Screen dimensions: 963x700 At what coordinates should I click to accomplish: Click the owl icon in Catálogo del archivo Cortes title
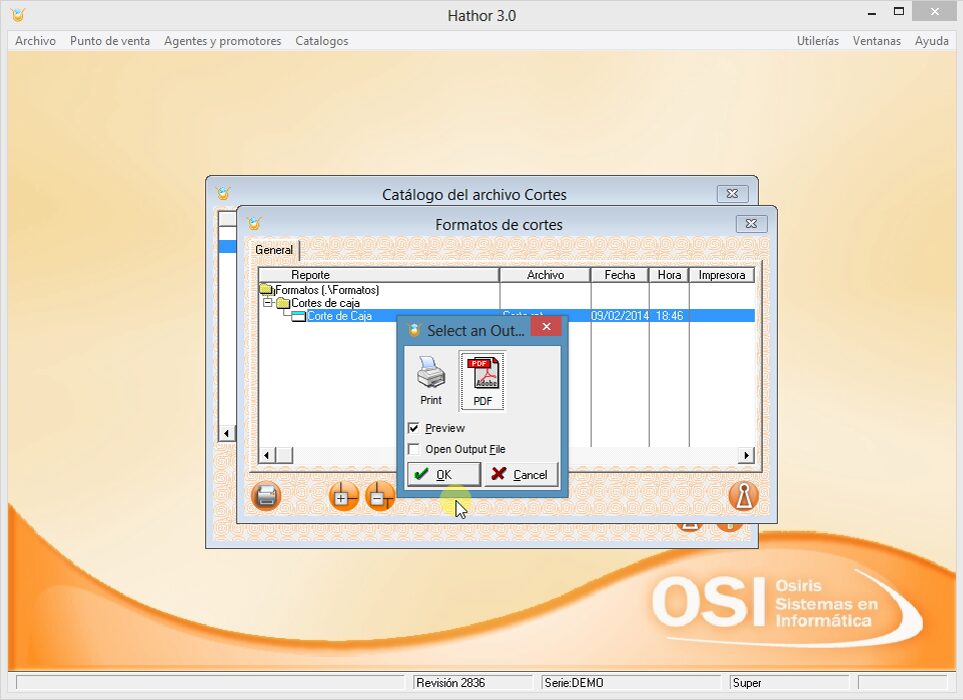click(223, 193)
